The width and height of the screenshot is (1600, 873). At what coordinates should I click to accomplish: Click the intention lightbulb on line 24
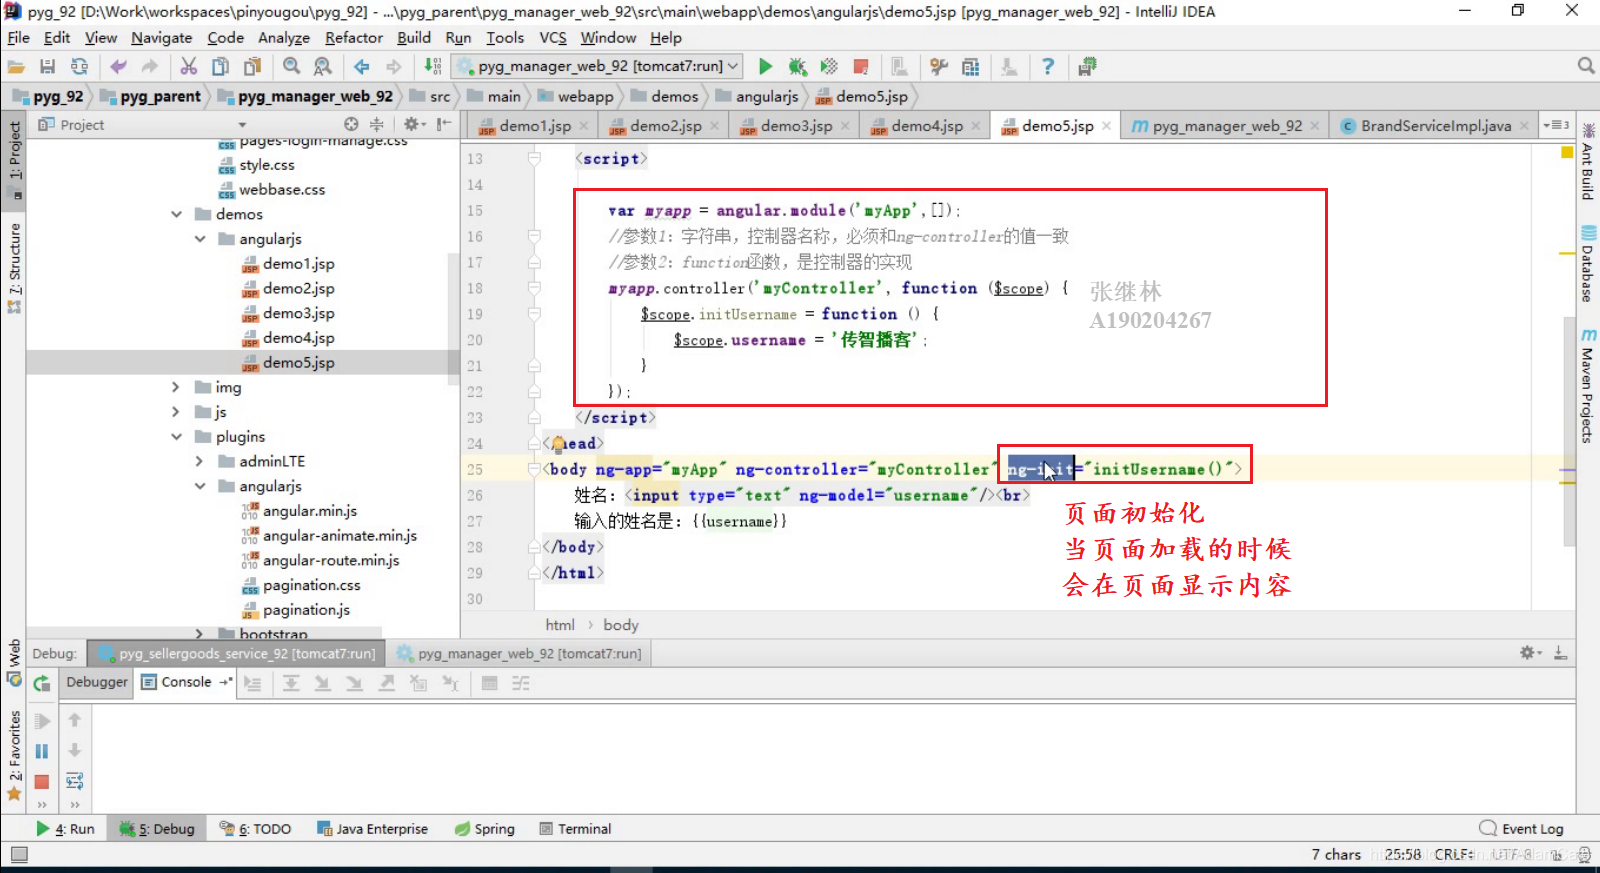pos(557,443)
